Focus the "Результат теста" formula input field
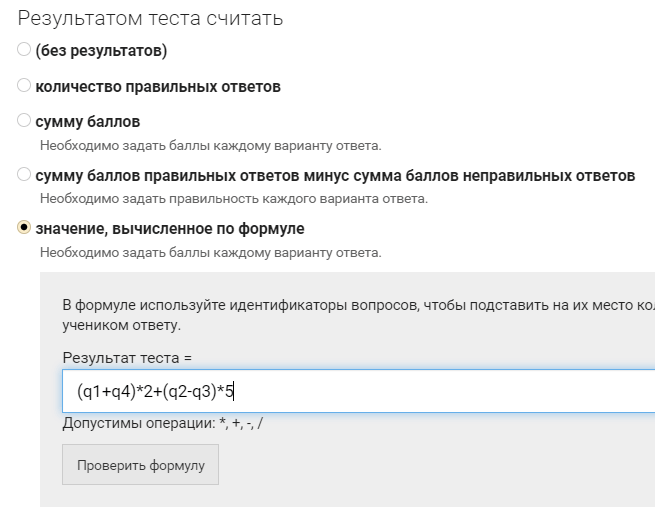Viewport: 655px width, 514px height. coord(400,391)
